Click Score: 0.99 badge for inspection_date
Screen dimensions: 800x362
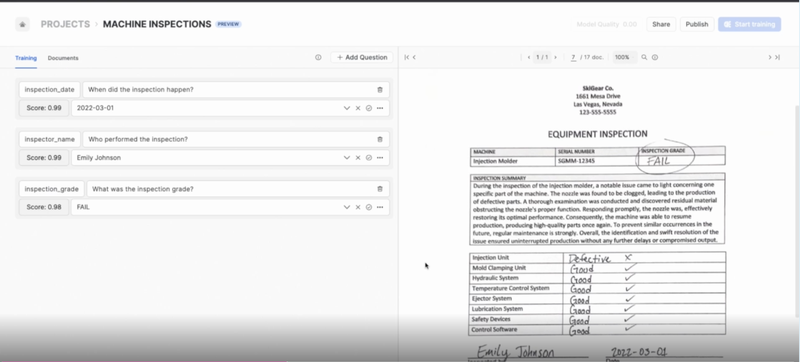click(44, 108)
